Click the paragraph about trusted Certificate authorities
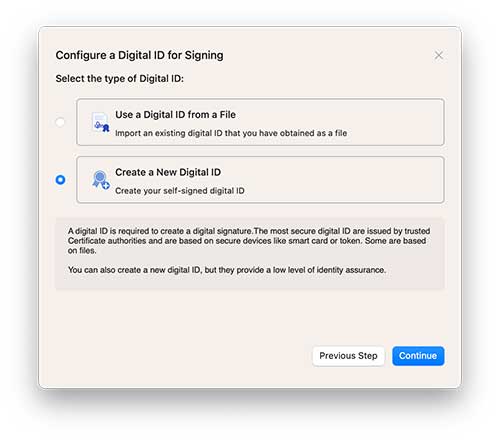The width and height of the screenshot is (500, 440). pos(249,241)
